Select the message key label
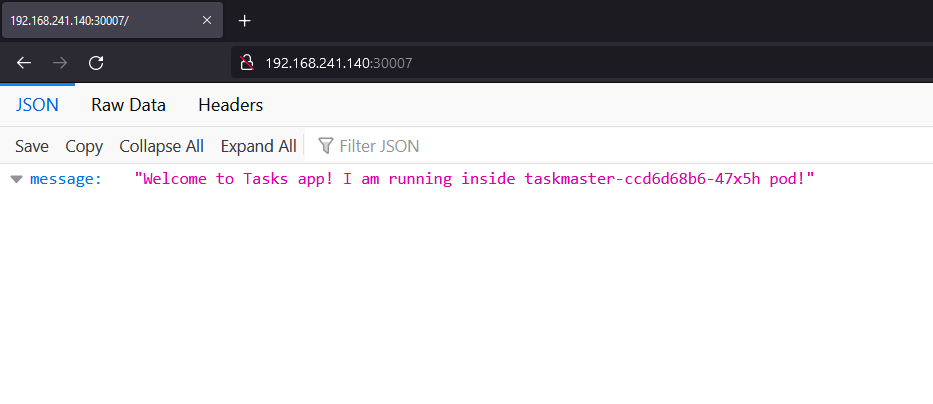 point(66,179)
